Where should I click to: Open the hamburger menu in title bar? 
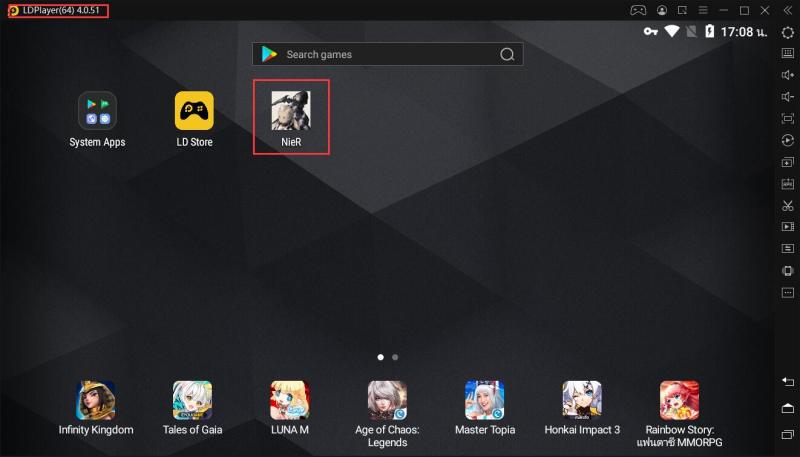pyautogui.click(x=703, y=10)
